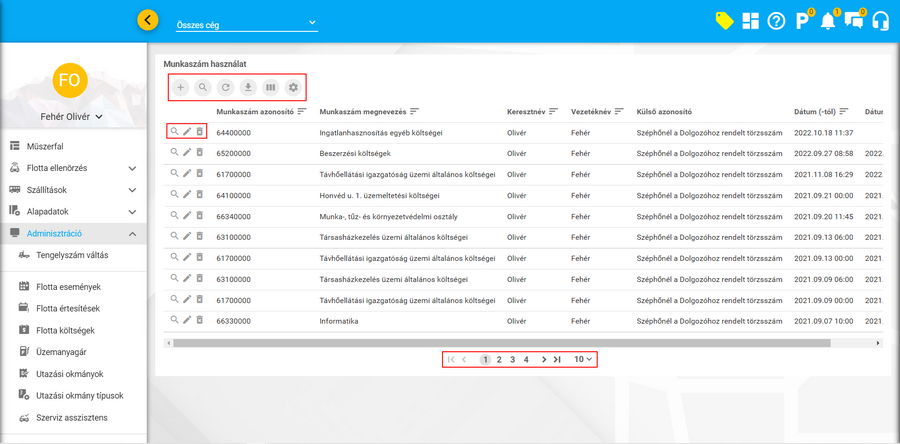Open the rows-per-page dropdown showing 10
The image size is (900, 444).
pos(583,359)
